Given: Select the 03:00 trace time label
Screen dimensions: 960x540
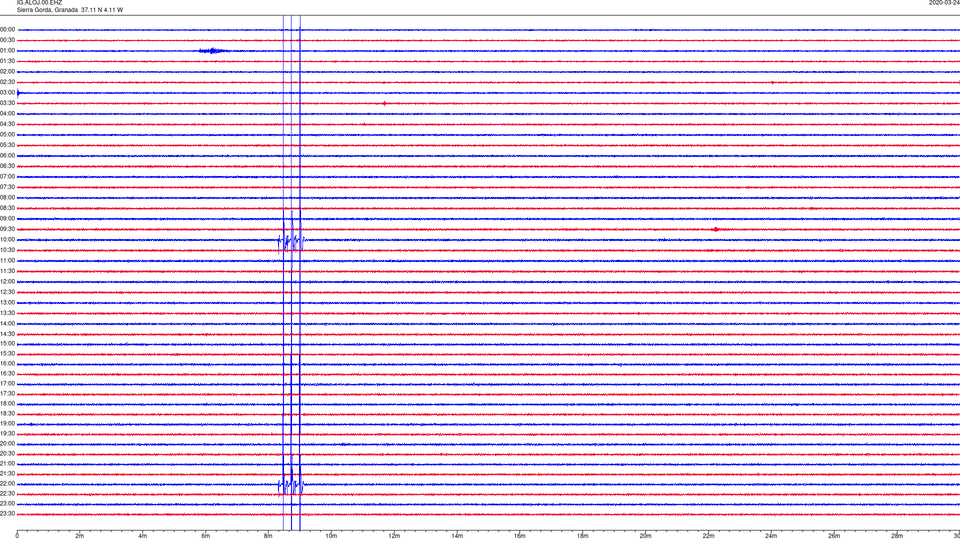Looking at the screenshot, I should pos(7,92).
